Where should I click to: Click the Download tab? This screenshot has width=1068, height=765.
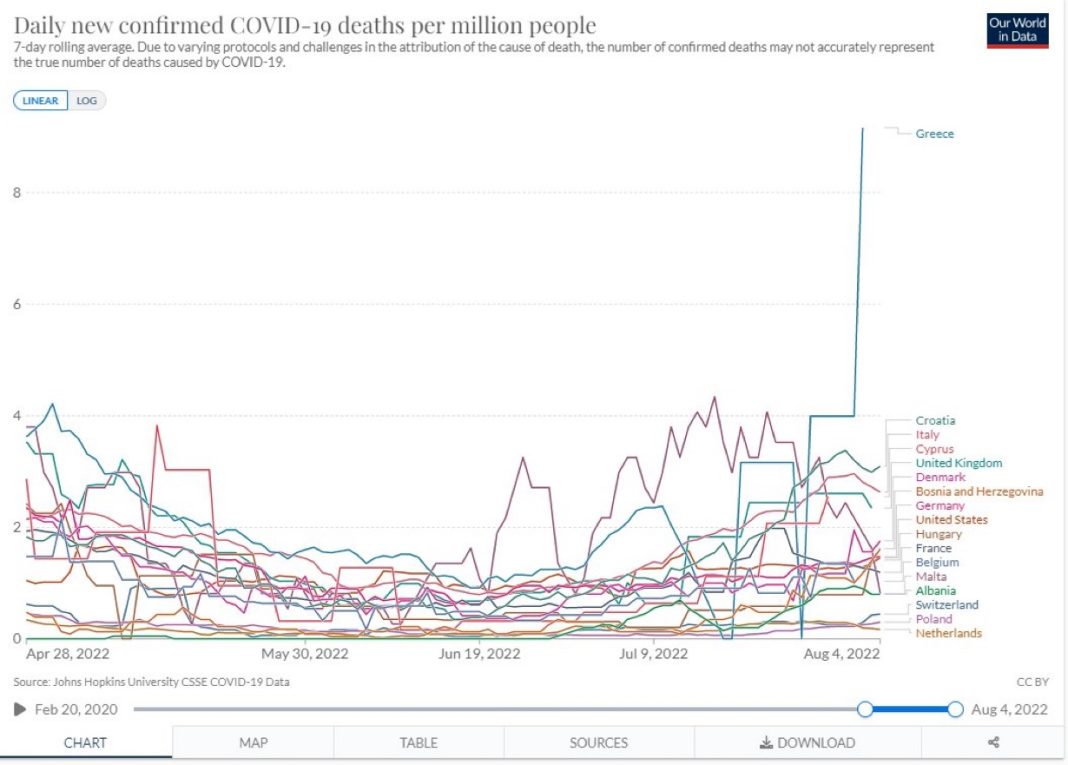click(x=807, y=743)
